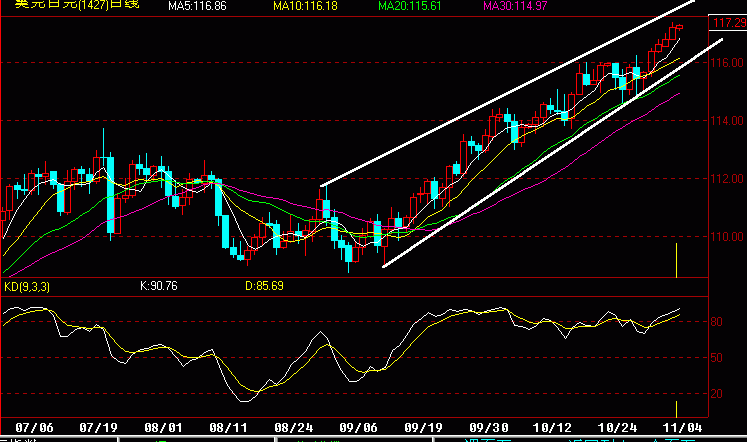Screen dimensions: 747x442
Task: Select the 07/06 date on the time axis
Action: (34, 428)
